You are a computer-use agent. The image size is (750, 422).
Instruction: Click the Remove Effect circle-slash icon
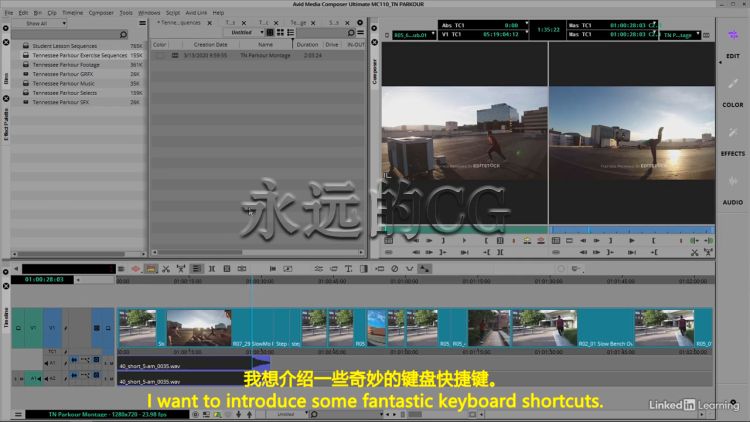pos(395,269)
